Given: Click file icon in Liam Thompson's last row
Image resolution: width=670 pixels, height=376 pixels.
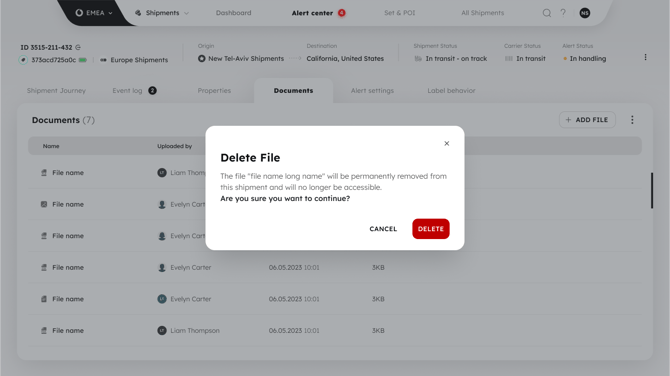Looking at the screenshot, I should [x=44, y=331].
